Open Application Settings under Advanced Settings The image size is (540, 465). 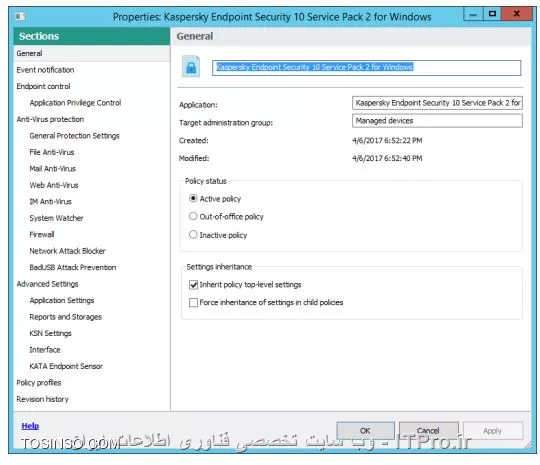[x=62, y=300]
